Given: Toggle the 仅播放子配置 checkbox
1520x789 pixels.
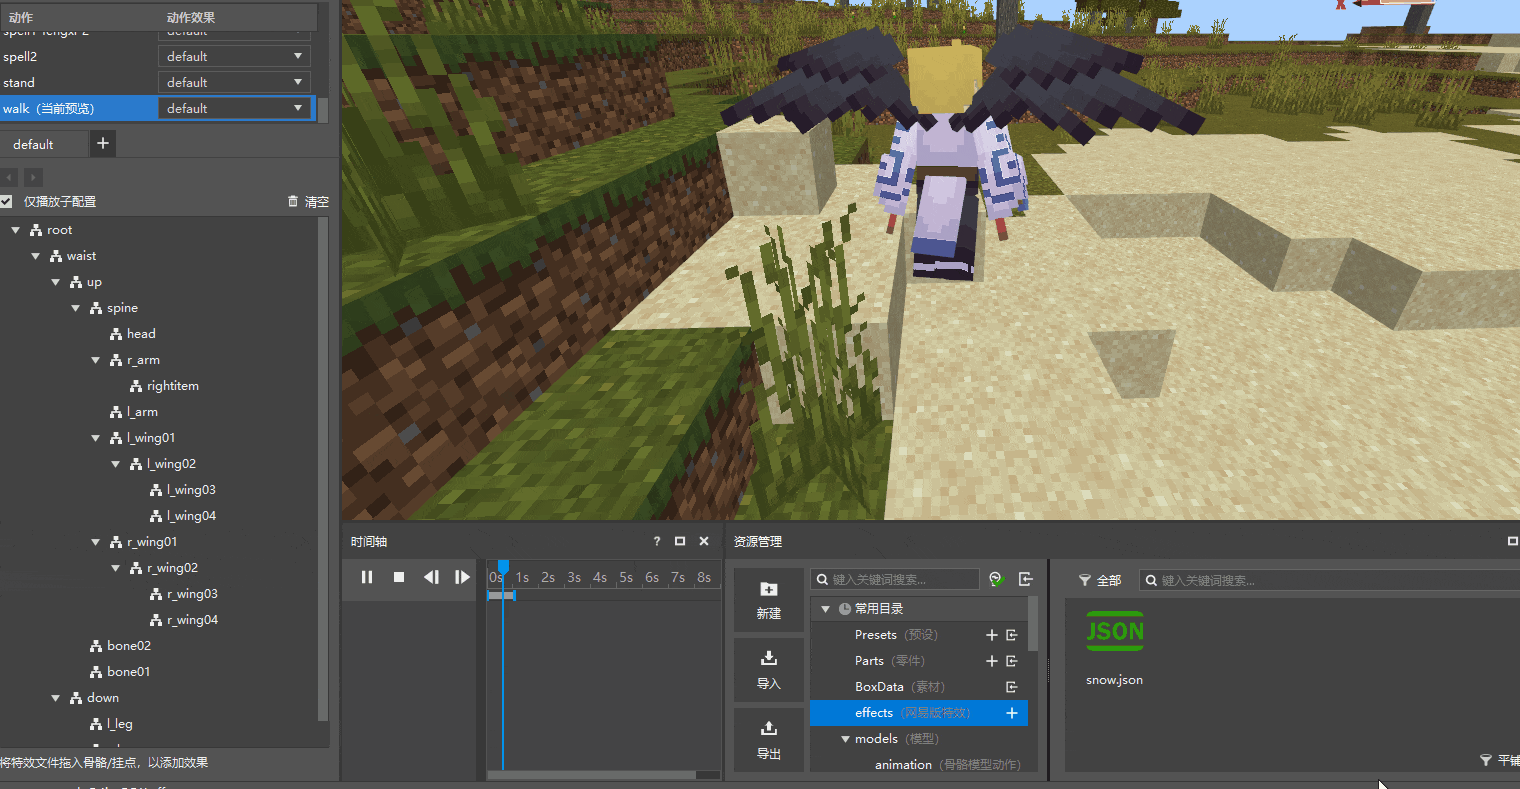Looking at the screenshot, I should [7, 202].
